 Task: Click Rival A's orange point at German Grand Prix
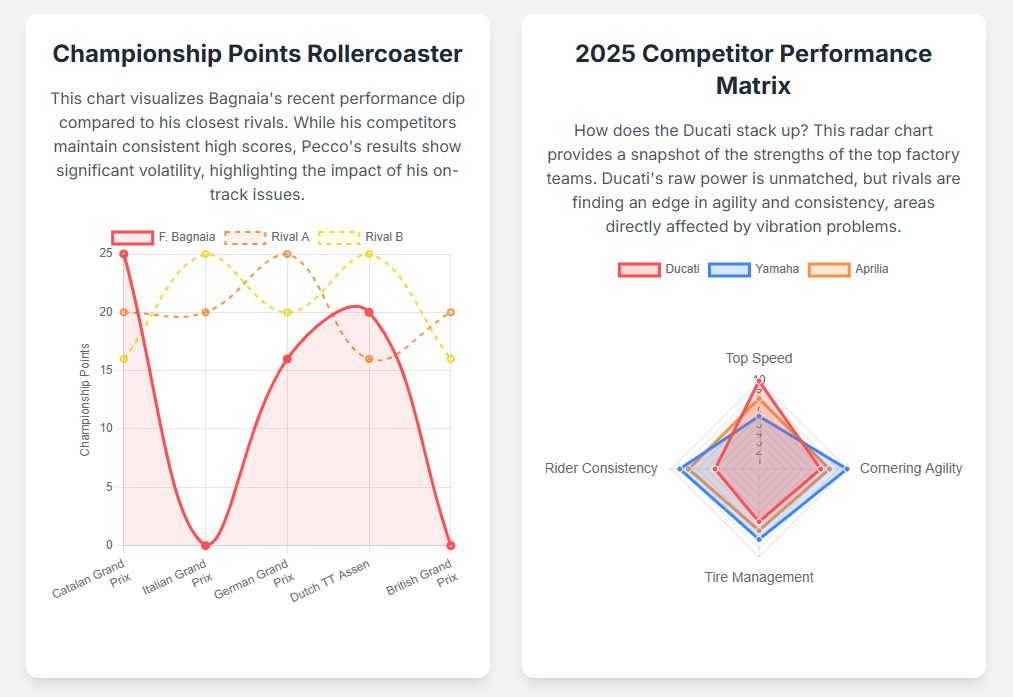coord(287,254)
